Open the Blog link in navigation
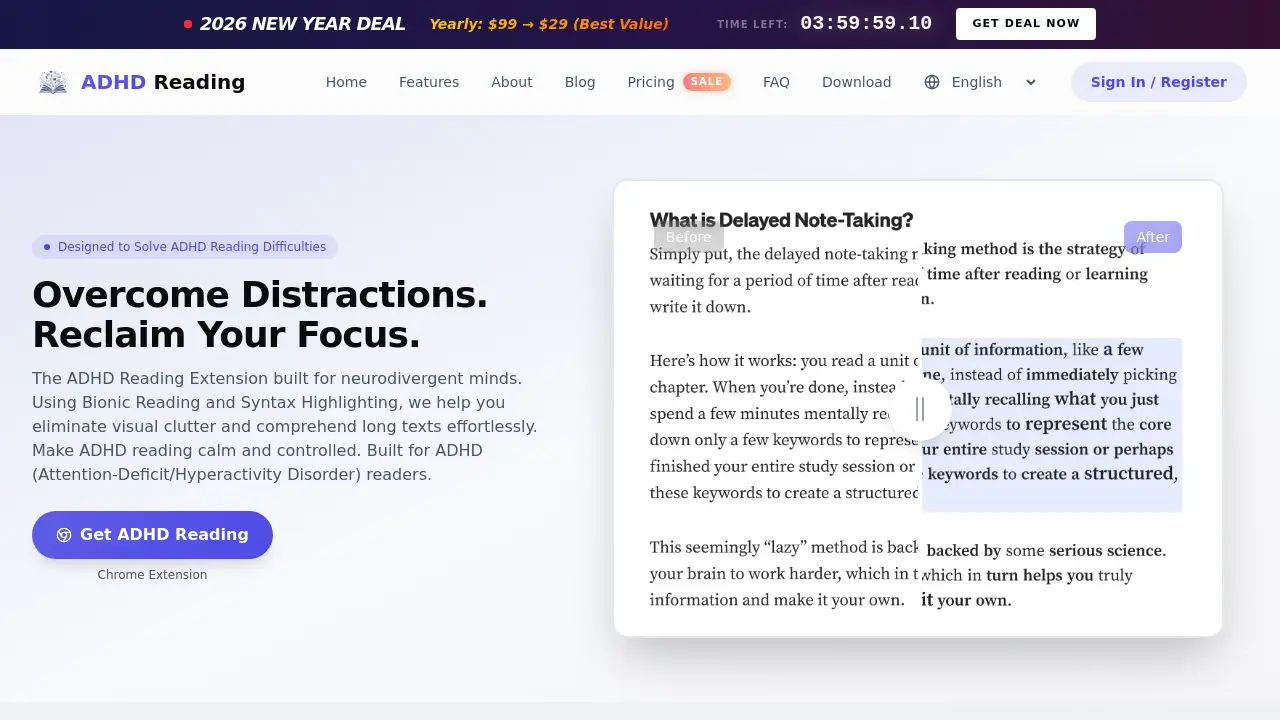The image size is (1280, 720). 580,82
